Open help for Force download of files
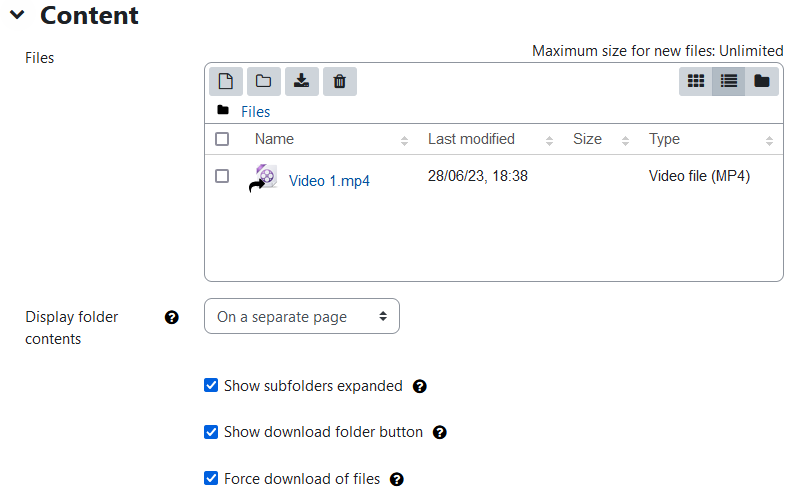This screenshot has height=492, width=791. click(397, 479)
